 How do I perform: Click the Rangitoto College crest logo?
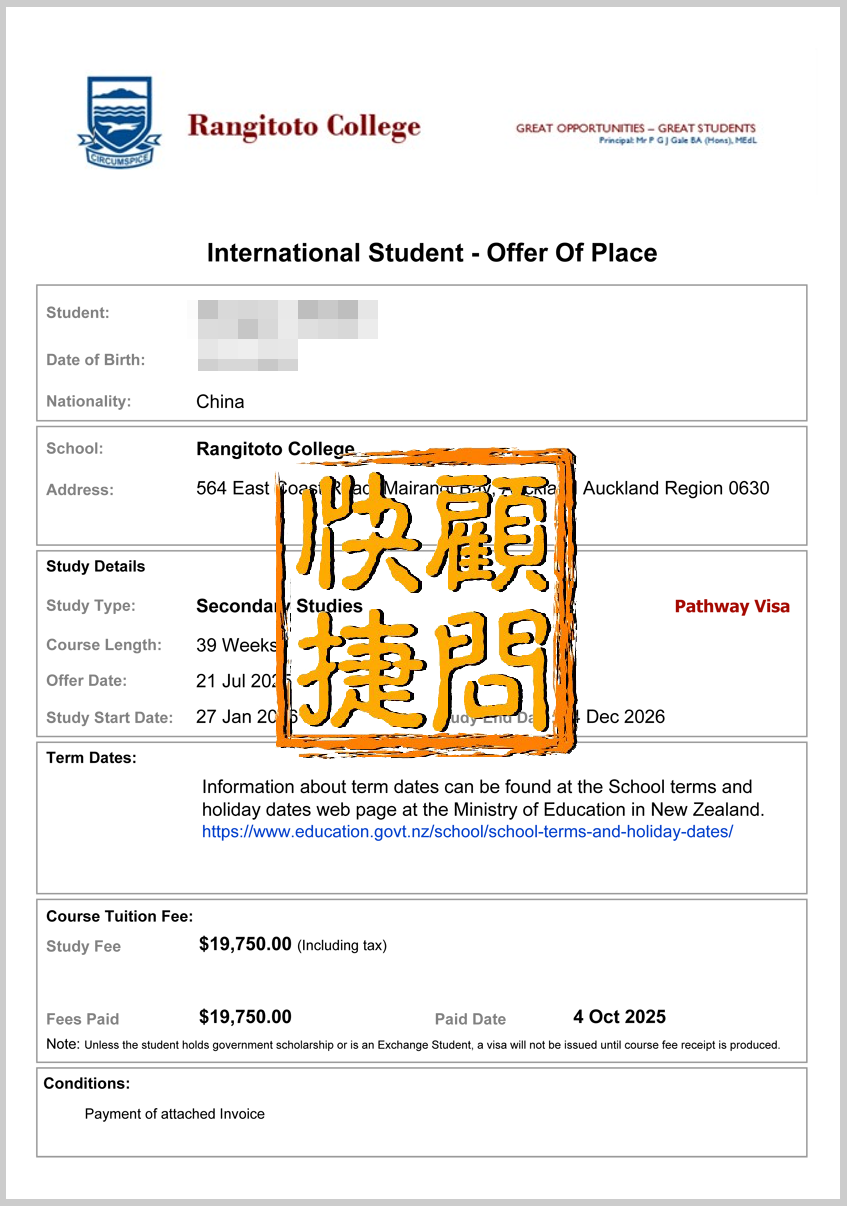point(118,120)
